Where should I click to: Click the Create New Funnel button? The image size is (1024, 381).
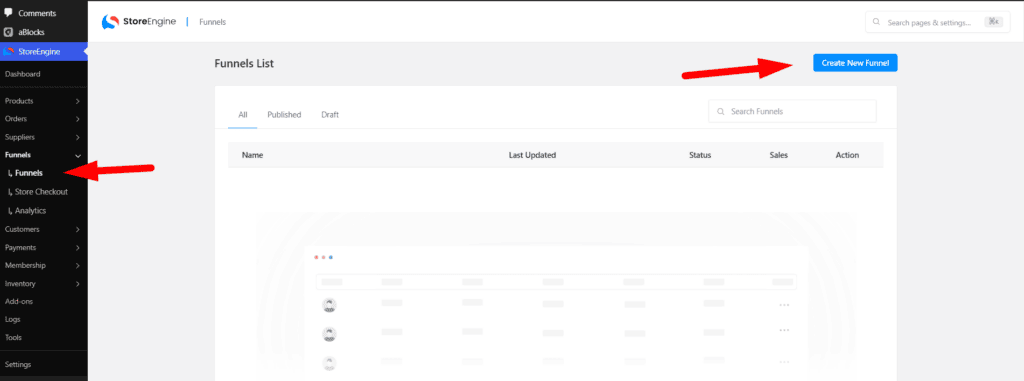(x=855, y=63)
